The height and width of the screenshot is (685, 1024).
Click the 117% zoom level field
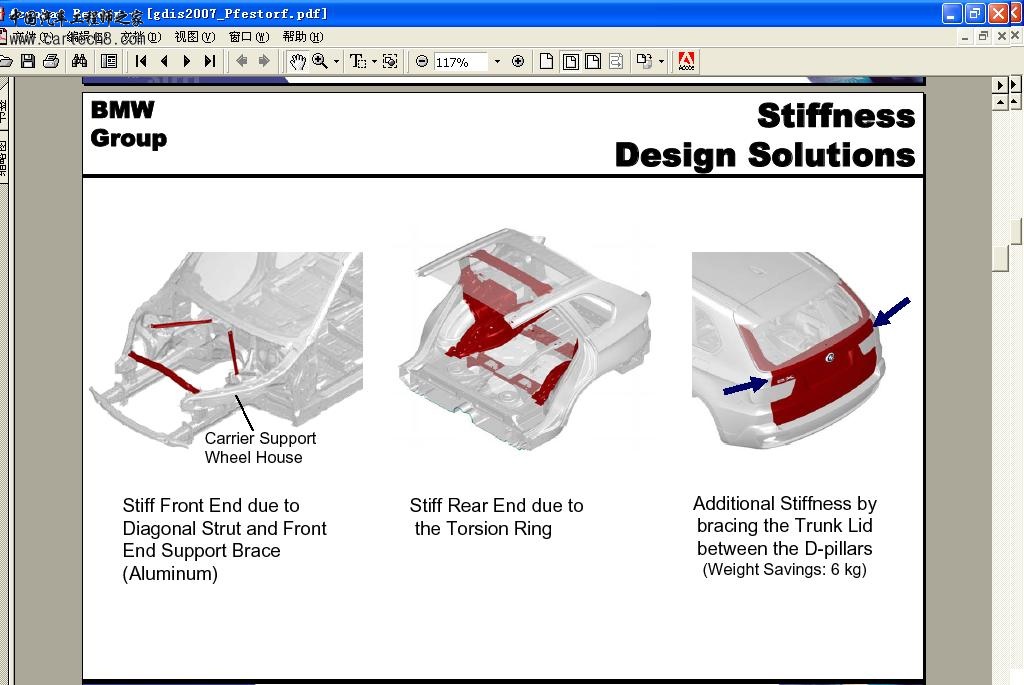coord(460,62)
